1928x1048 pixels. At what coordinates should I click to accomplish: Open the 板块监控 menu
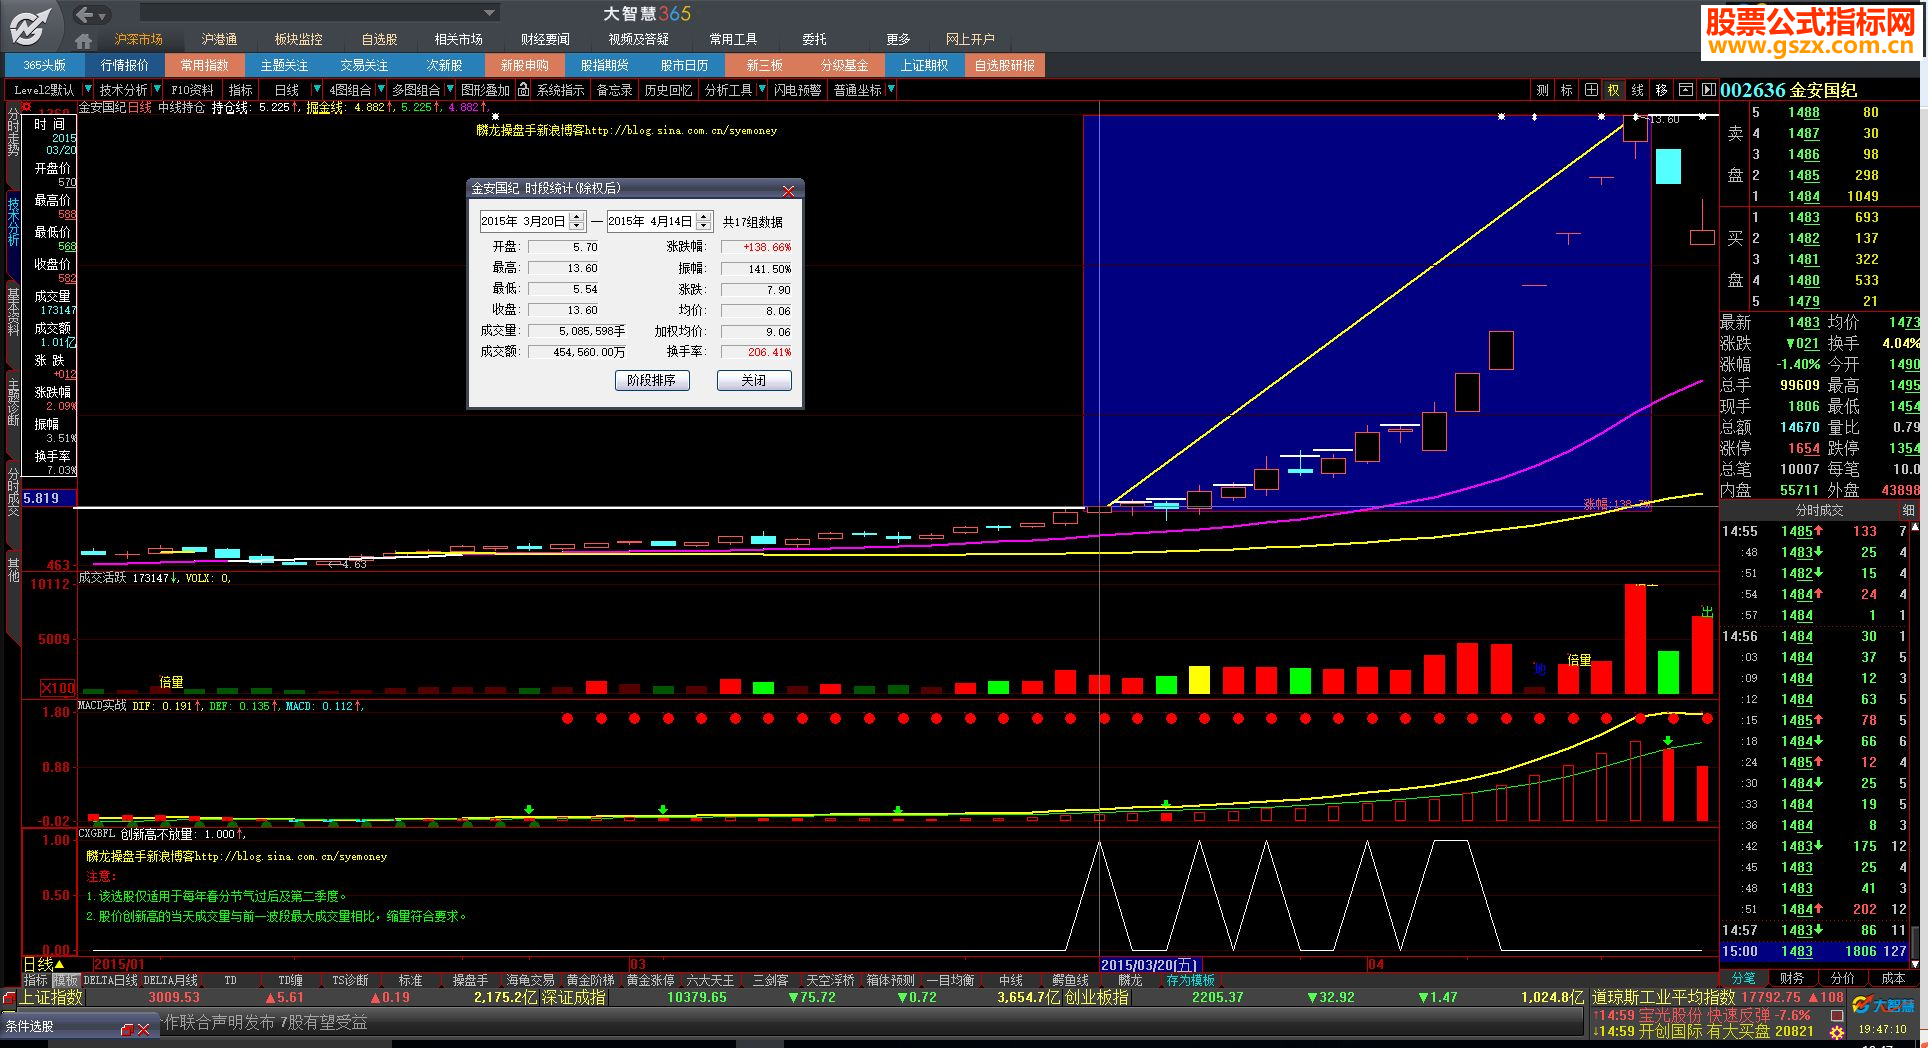[x=298, y=39]
